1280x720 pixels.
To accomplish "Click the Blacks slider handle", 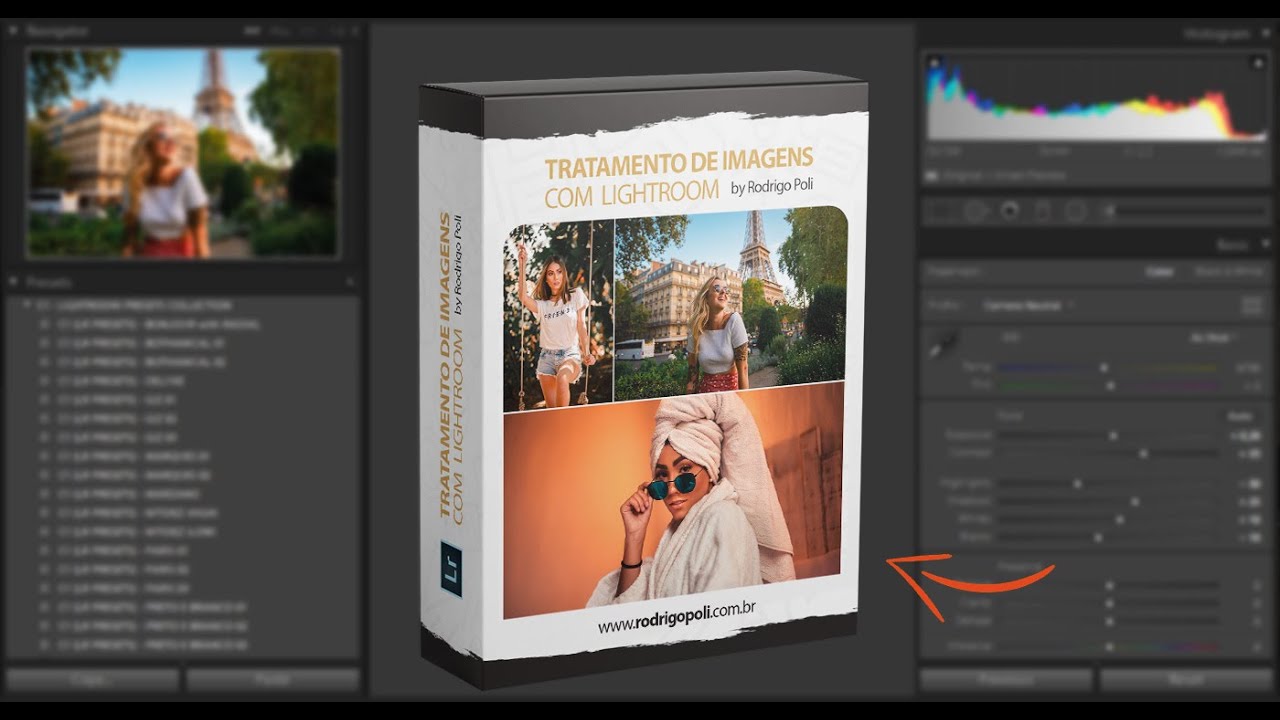I will [1098, 537].
